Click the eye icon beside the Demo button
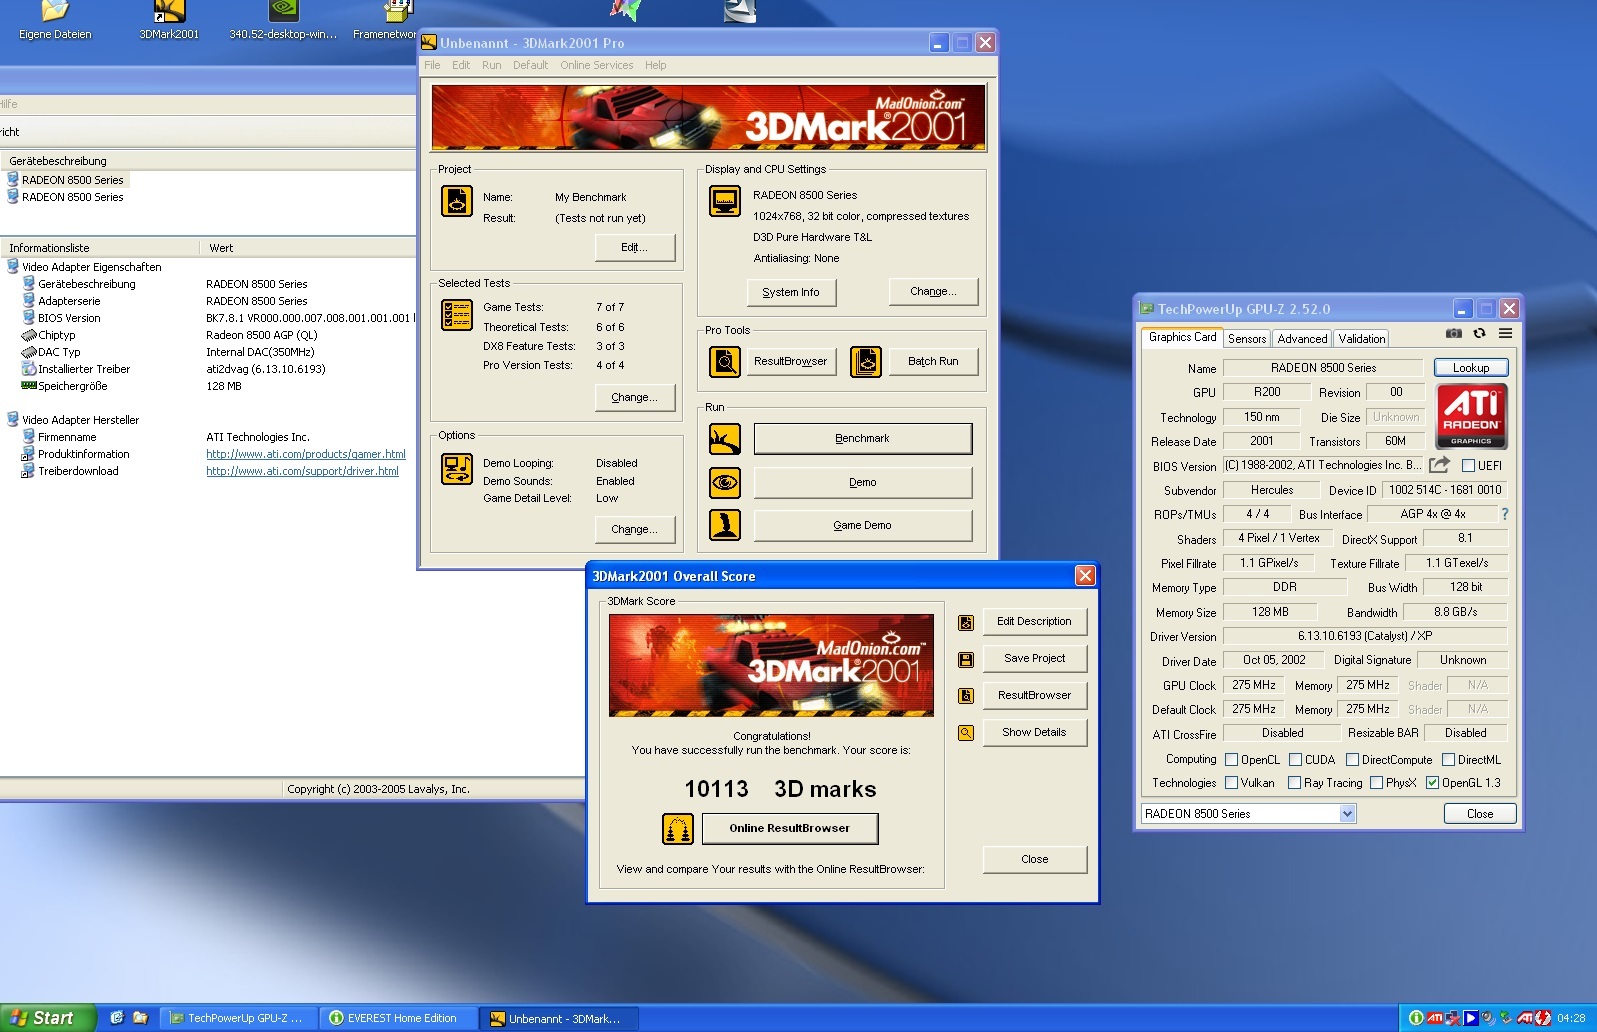 (x=725, y=482)
